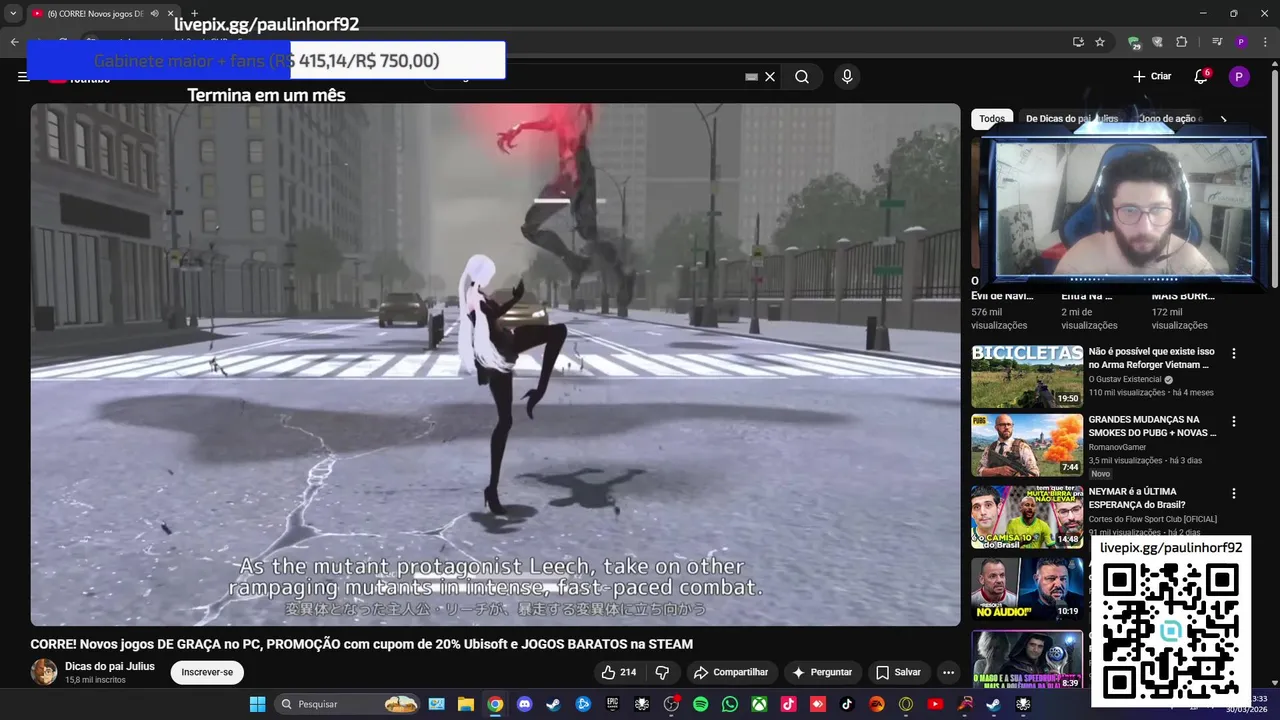Screen dimensions: 1280x720
Task: Open options for the NEYMAR video
Action: pyautogui.click(x=1234, y=493)
